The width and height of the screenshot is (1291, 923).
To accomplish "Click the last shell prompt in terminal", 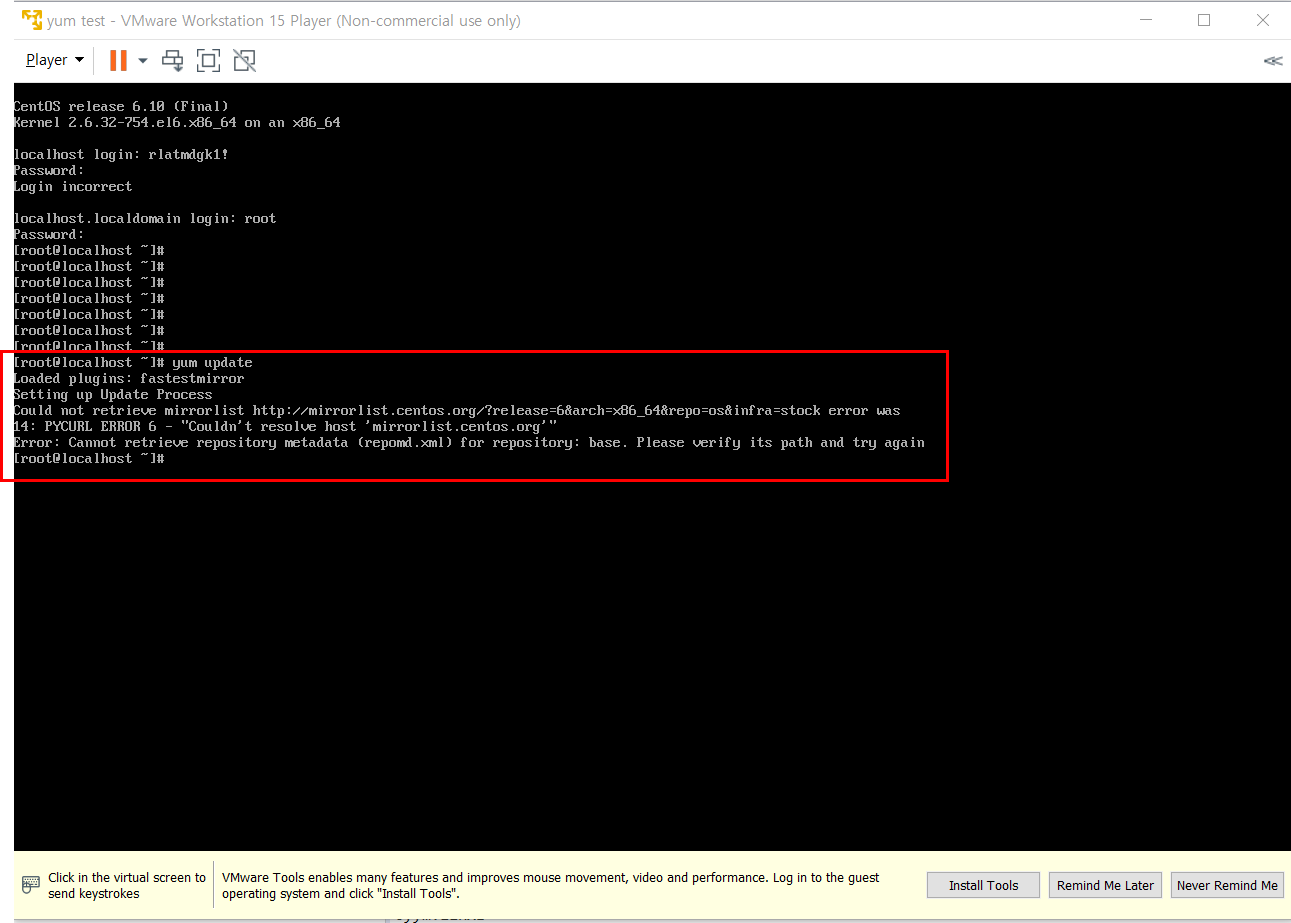I will point(89,458).
